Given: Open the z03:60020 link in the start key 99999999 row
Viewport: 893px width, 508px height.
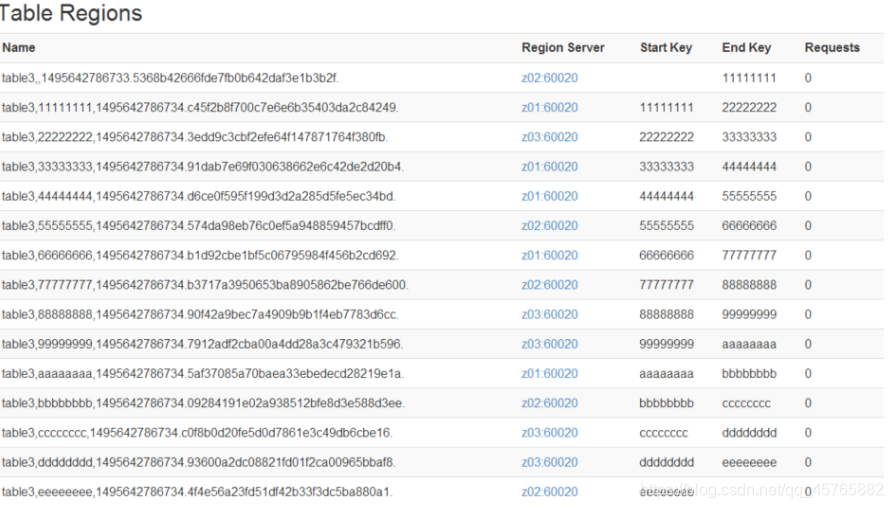Looking at the screenshot, I should 550,345.
